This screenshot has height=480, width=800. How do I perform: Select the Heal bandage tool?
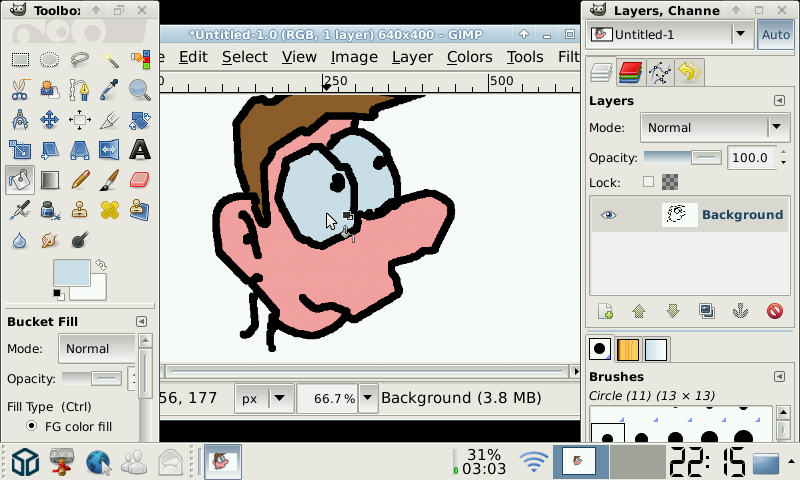coord(110,210)
